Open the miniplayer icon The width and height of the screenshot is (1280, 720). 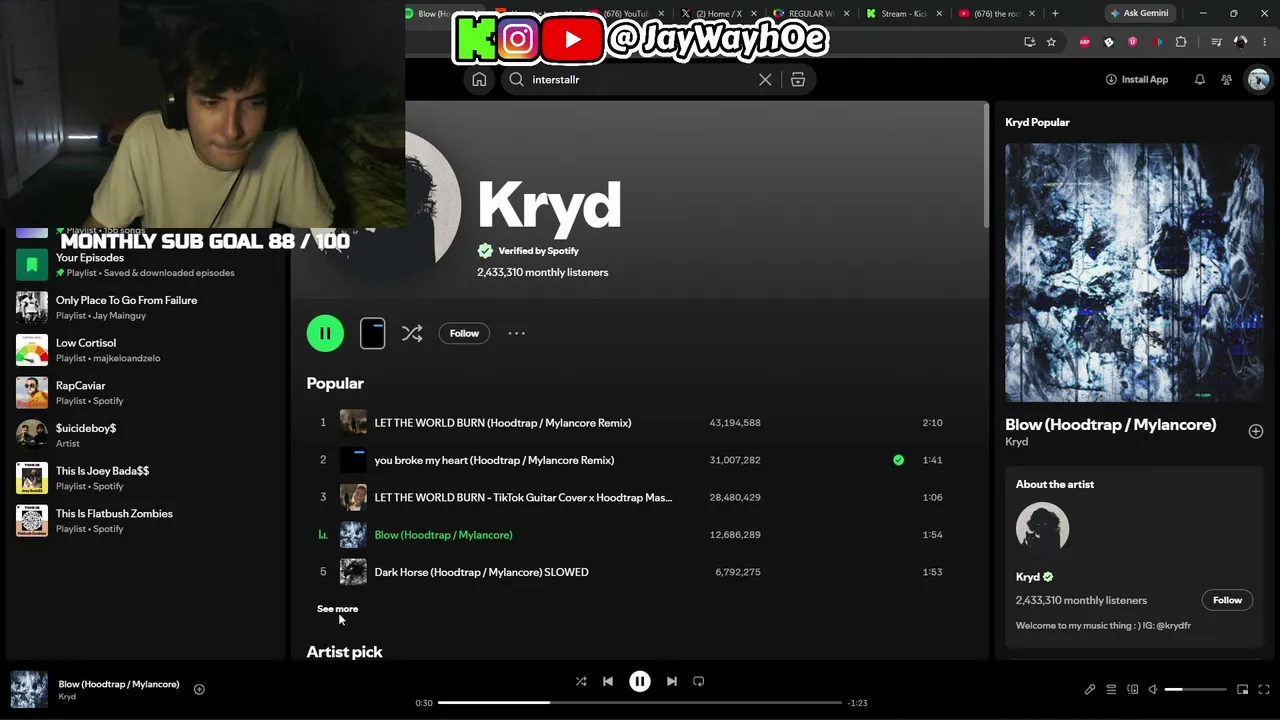pos(1243,689)
